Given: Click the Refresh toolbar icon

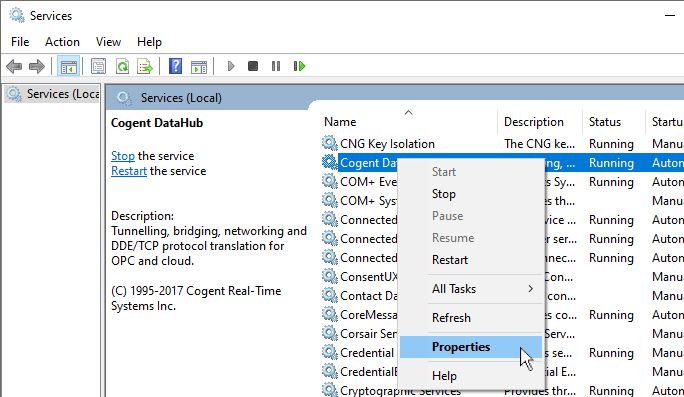Looking at the screenshot, I should point(122,66).
